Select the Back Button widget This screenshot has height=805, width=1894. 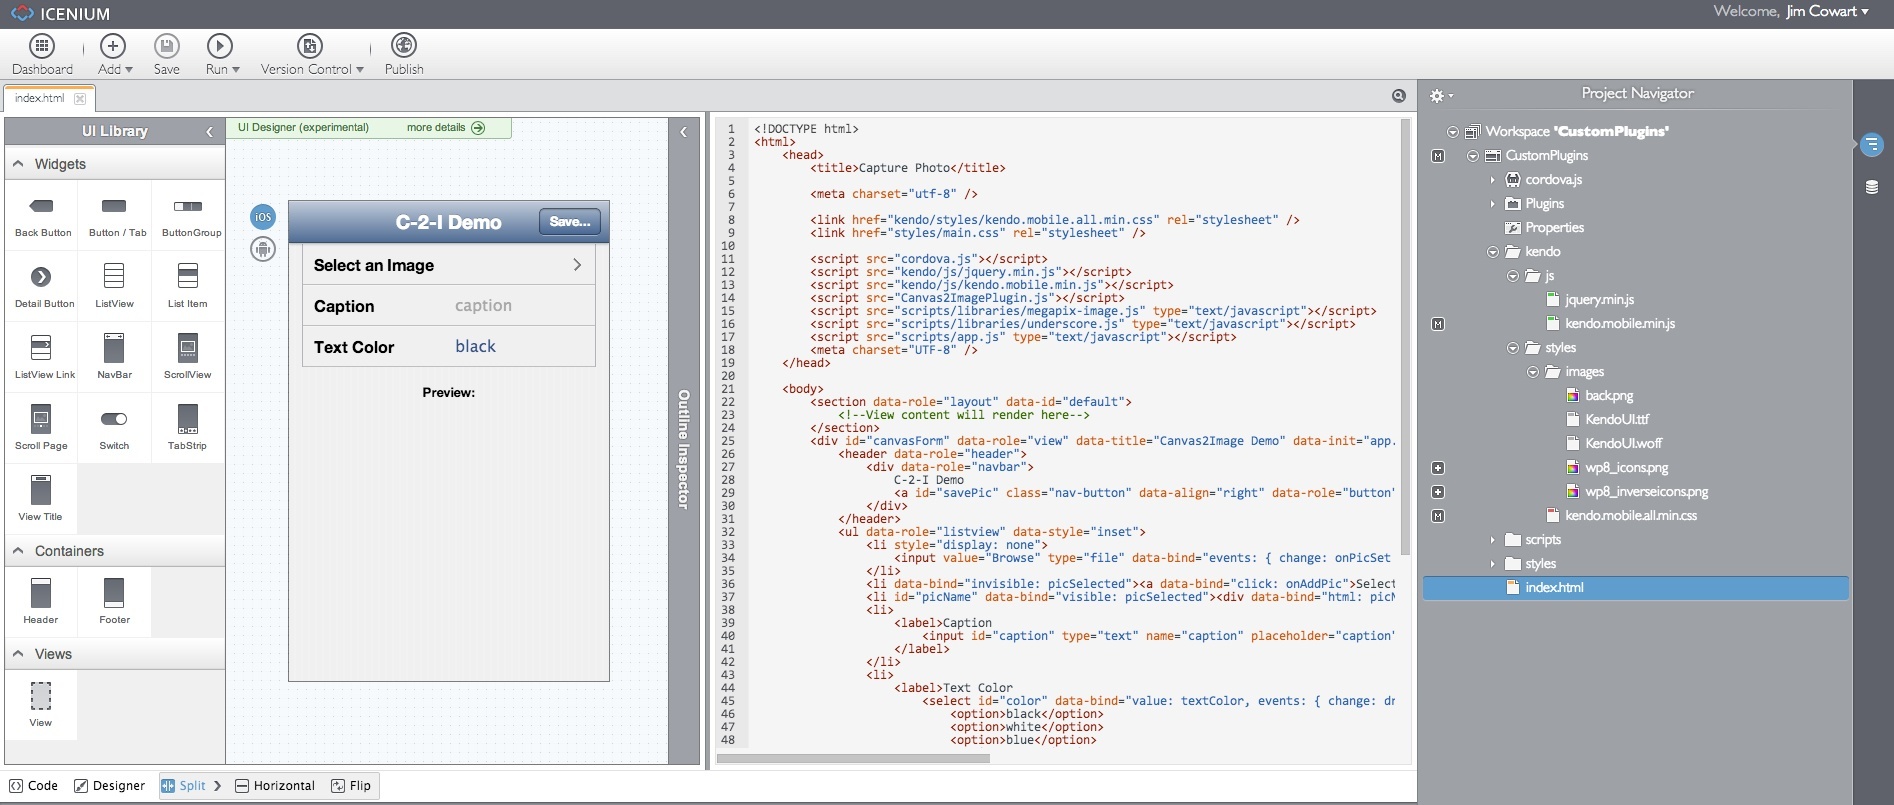[x=42, y=207]
